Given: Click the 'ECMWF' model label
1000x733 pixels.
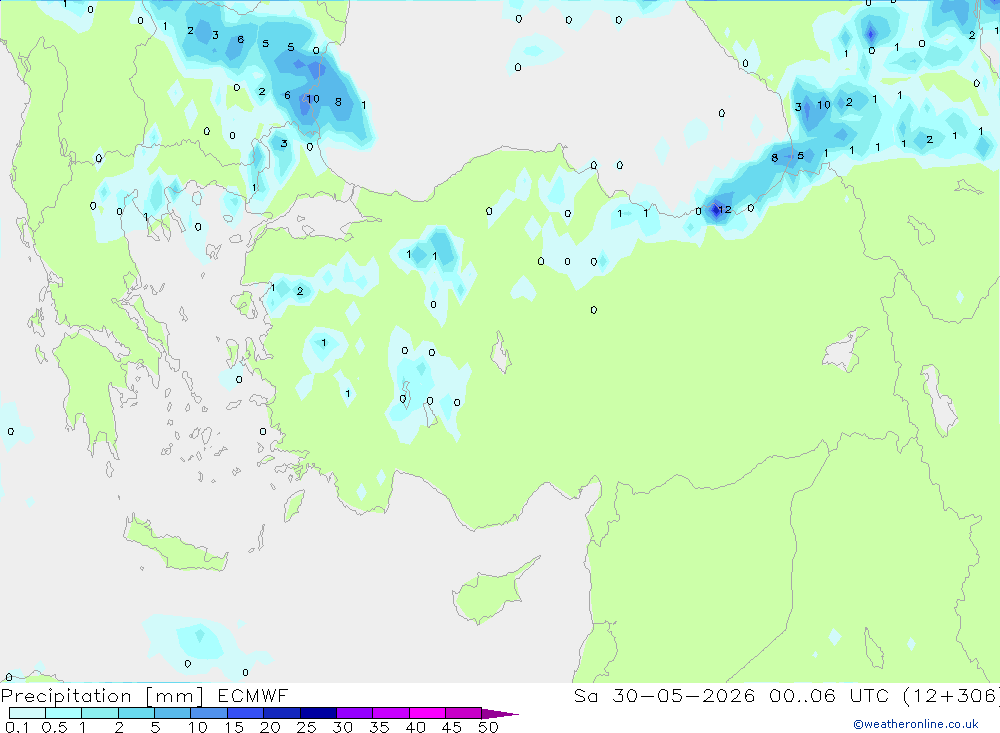Looking at the screenshot, I should [253, 695].
